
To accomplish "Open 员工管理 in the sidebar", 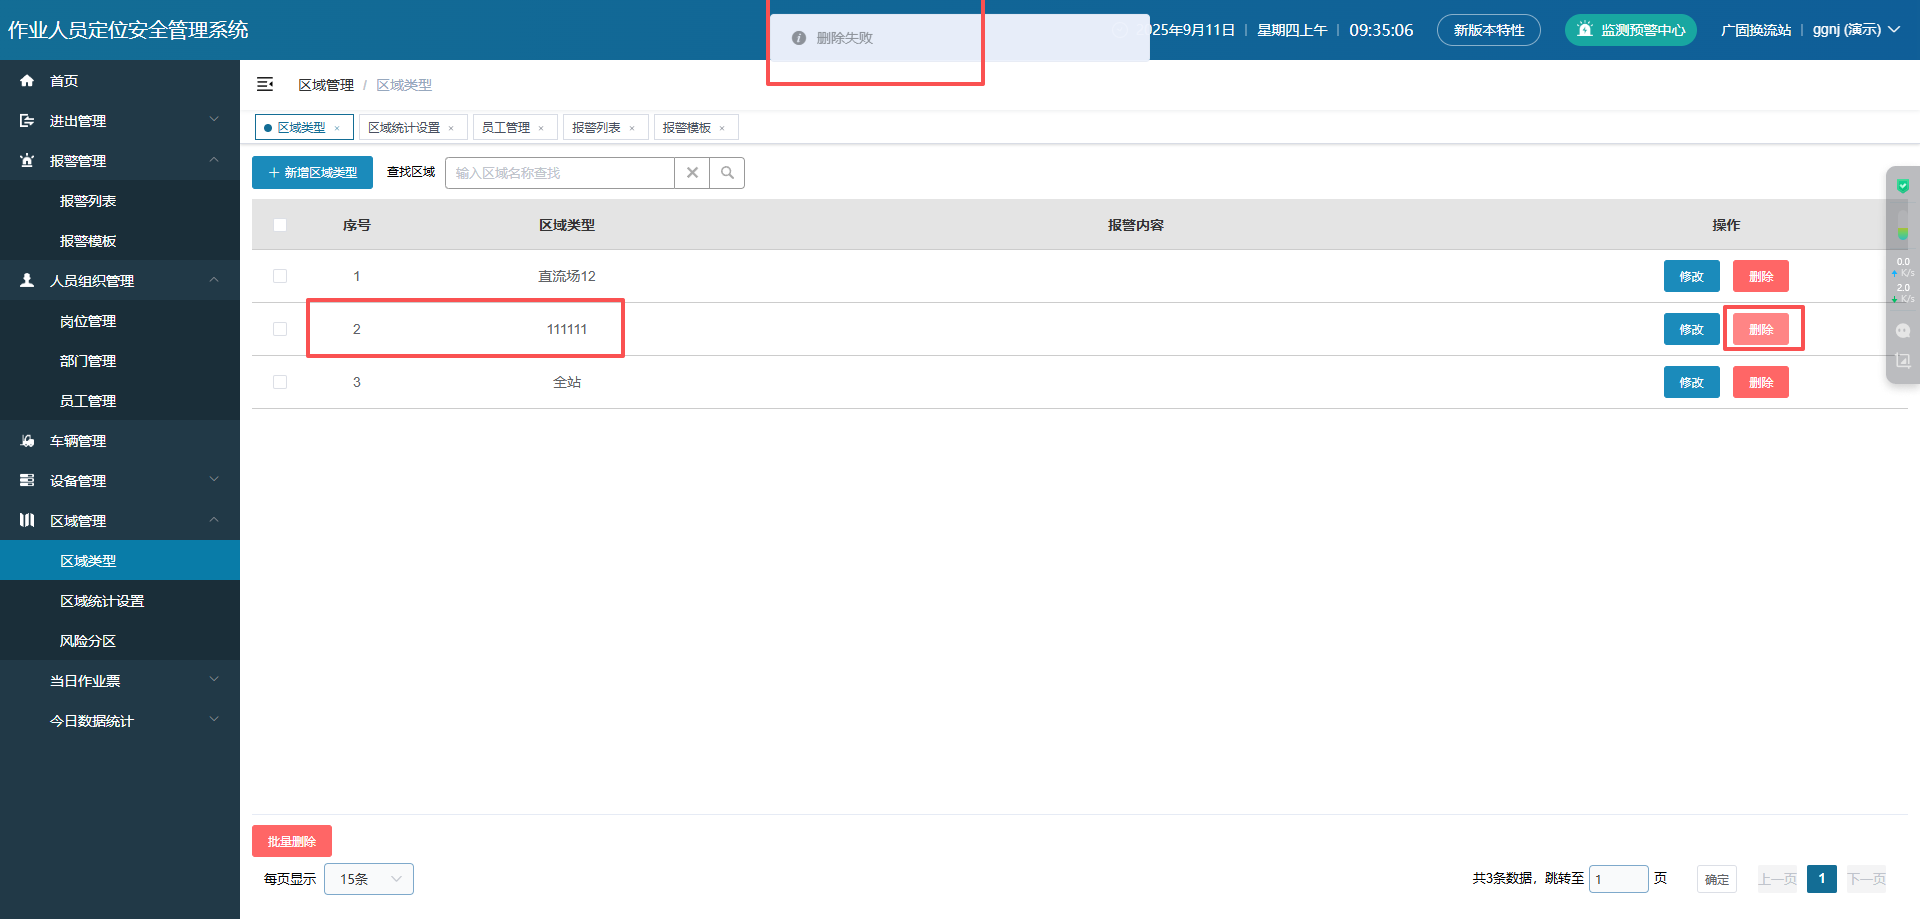I will coord(120,400).
